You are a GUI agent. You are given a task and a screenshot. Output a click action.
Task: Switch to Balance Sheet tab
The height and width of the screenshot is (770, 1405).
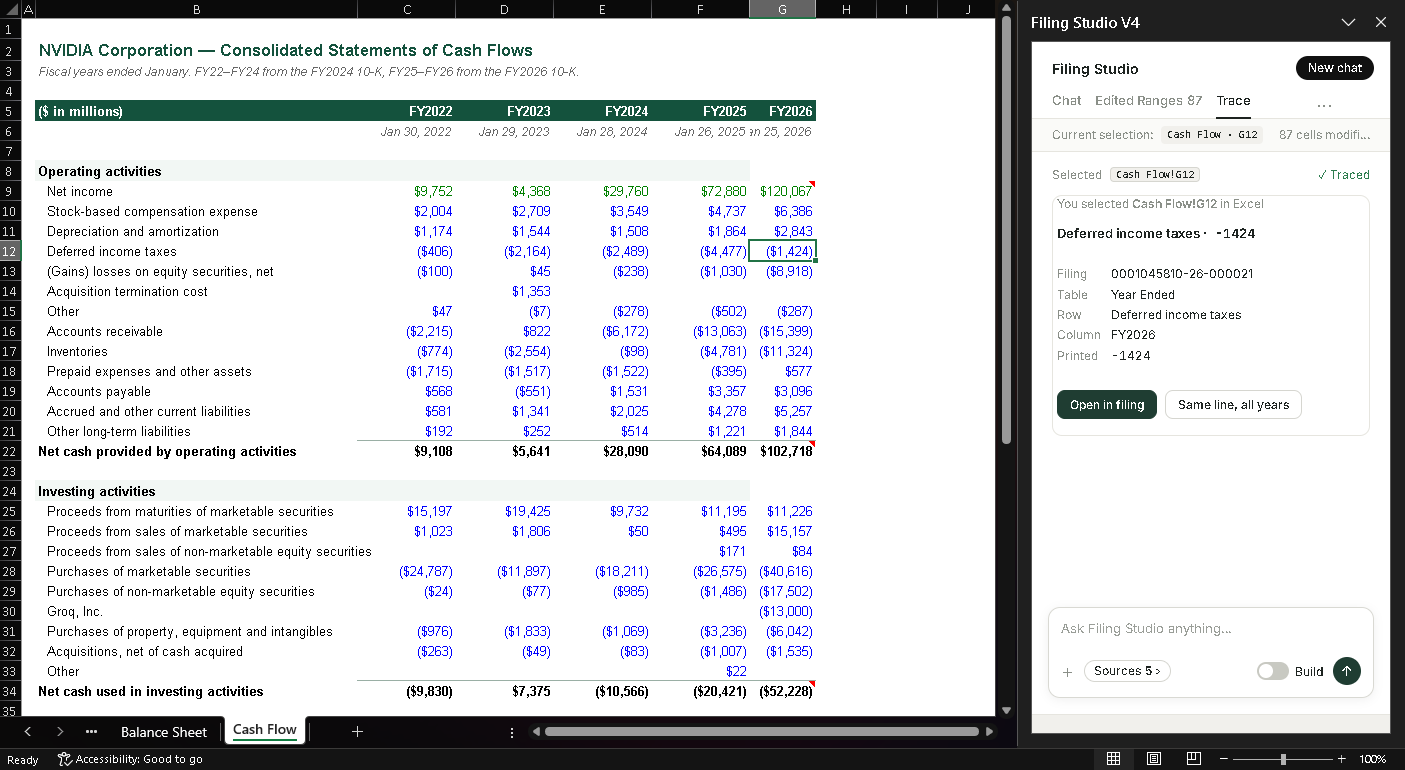pos(164,732)
